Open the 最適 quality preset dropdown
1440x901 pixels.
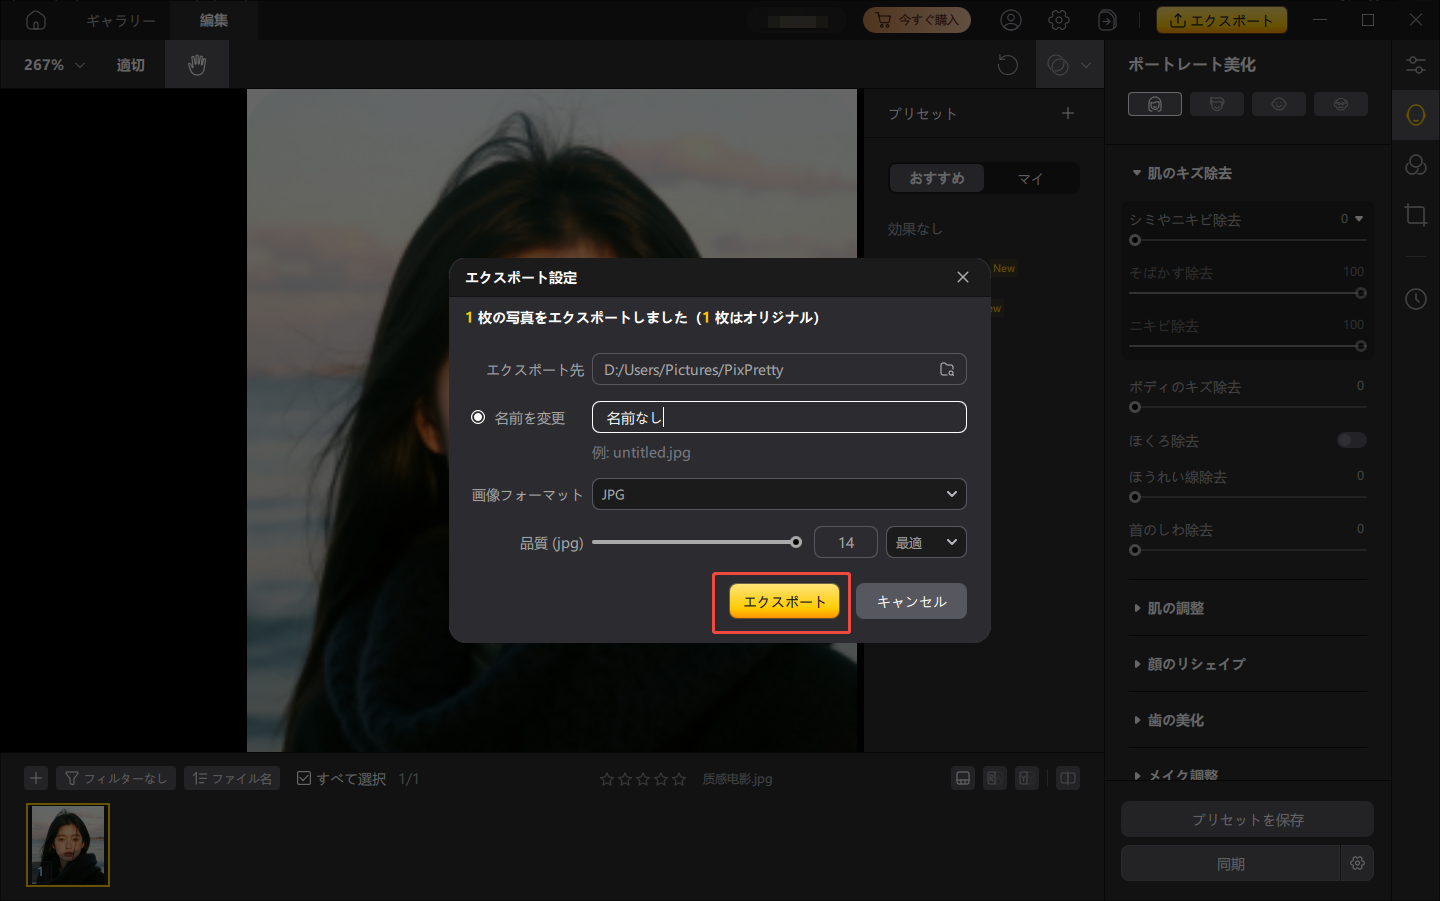925,541
